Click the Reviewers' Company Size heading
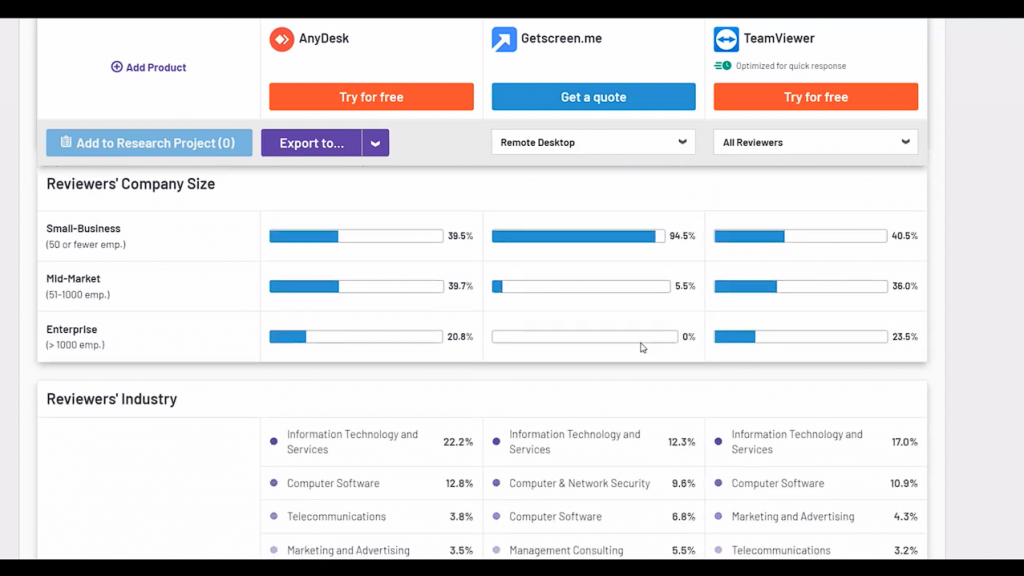1024x576 pixels. (x=131, y=184)
